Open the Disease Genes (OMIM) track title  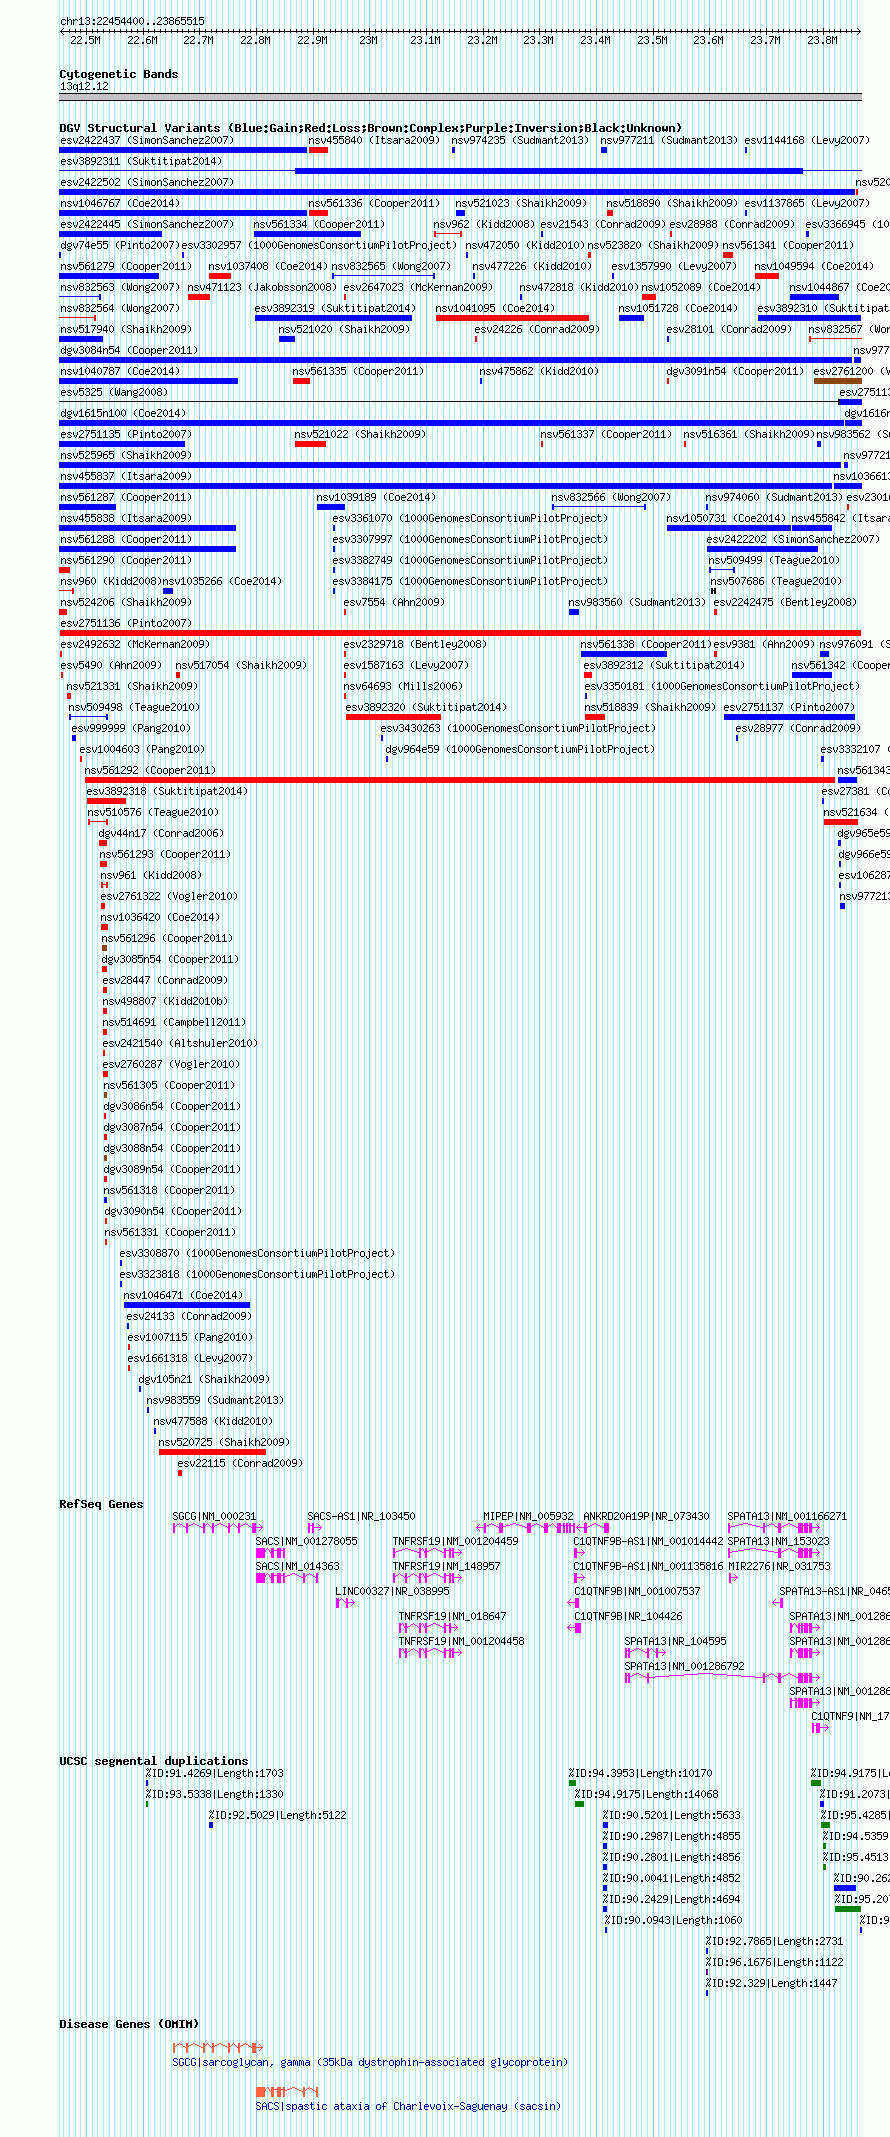pos(129,2024)
